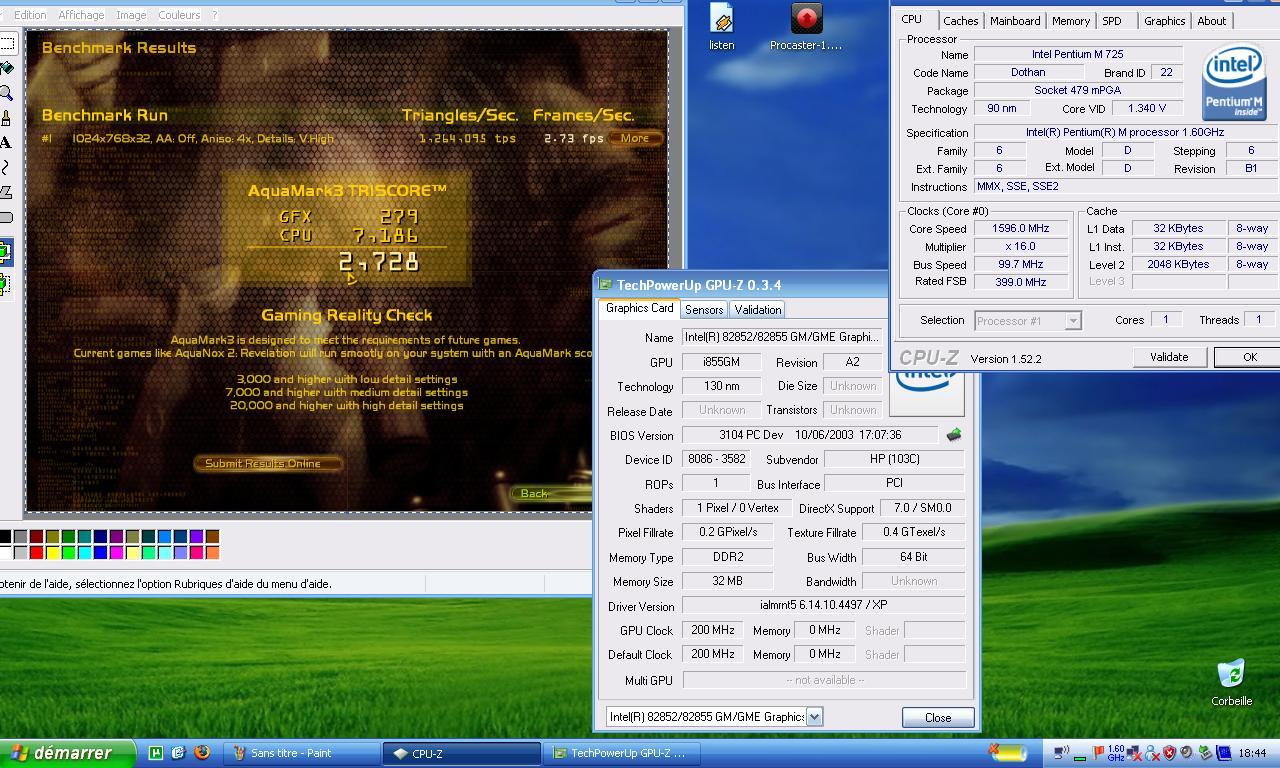The image size is (1280, 768).
Task: Select the Curve tool in Paint
Action: point(7,168)
